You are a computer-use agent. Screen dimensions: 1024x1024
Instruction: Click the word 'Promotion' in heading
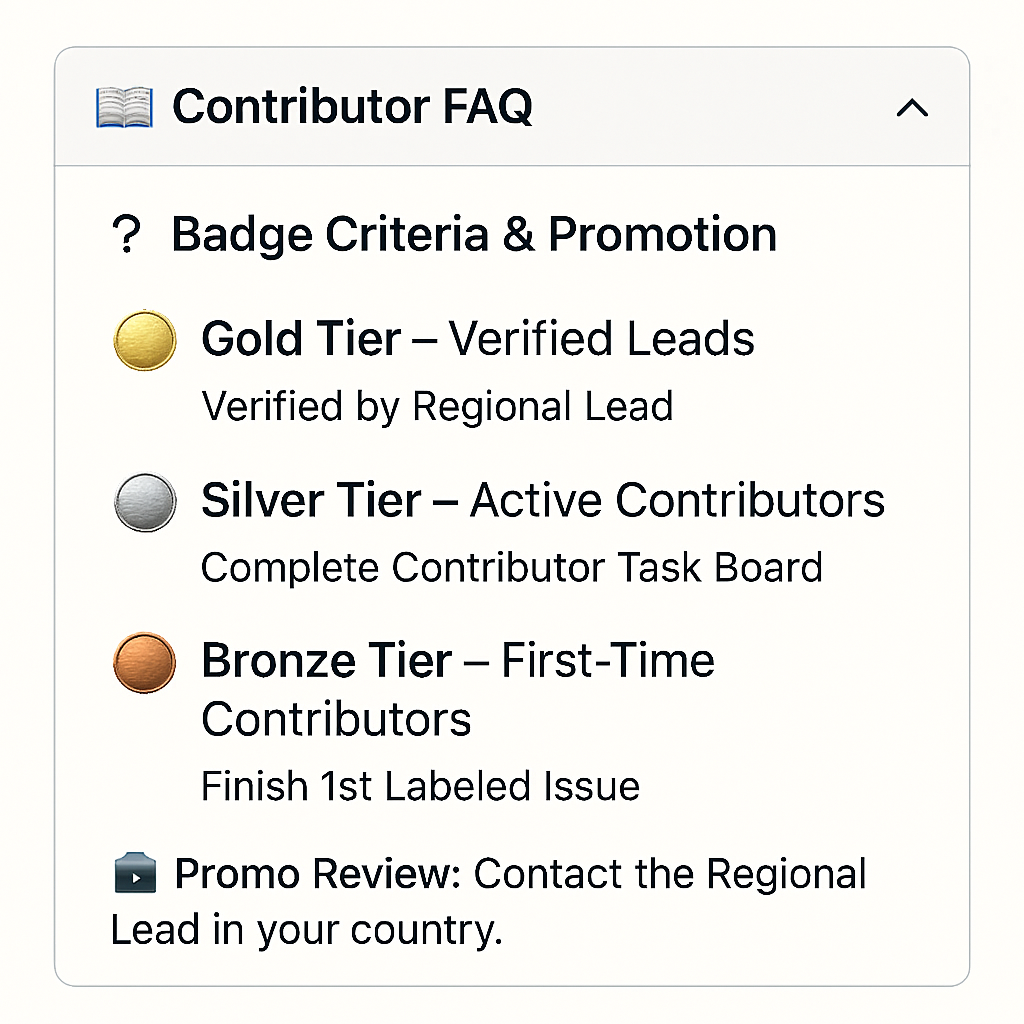tap(662, 236)
